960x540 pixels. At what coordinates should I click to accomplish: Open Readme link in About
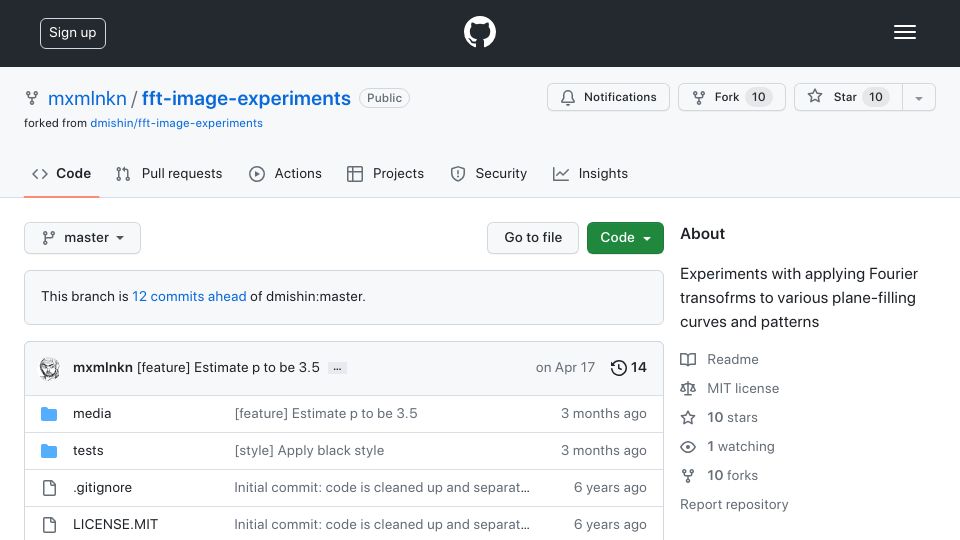tap(719, 359)
